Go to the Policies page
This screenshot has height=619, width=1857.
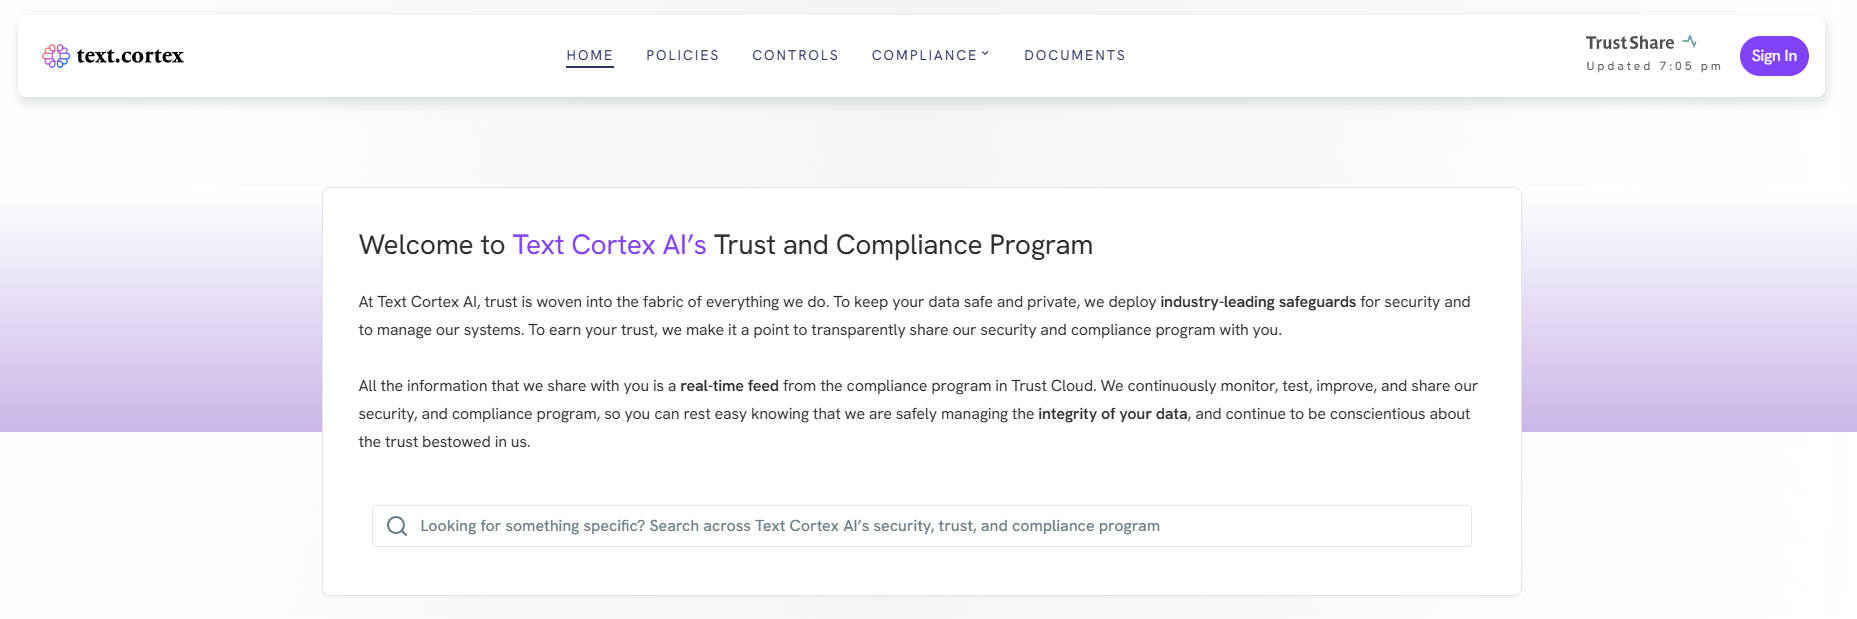coord(683,56)
